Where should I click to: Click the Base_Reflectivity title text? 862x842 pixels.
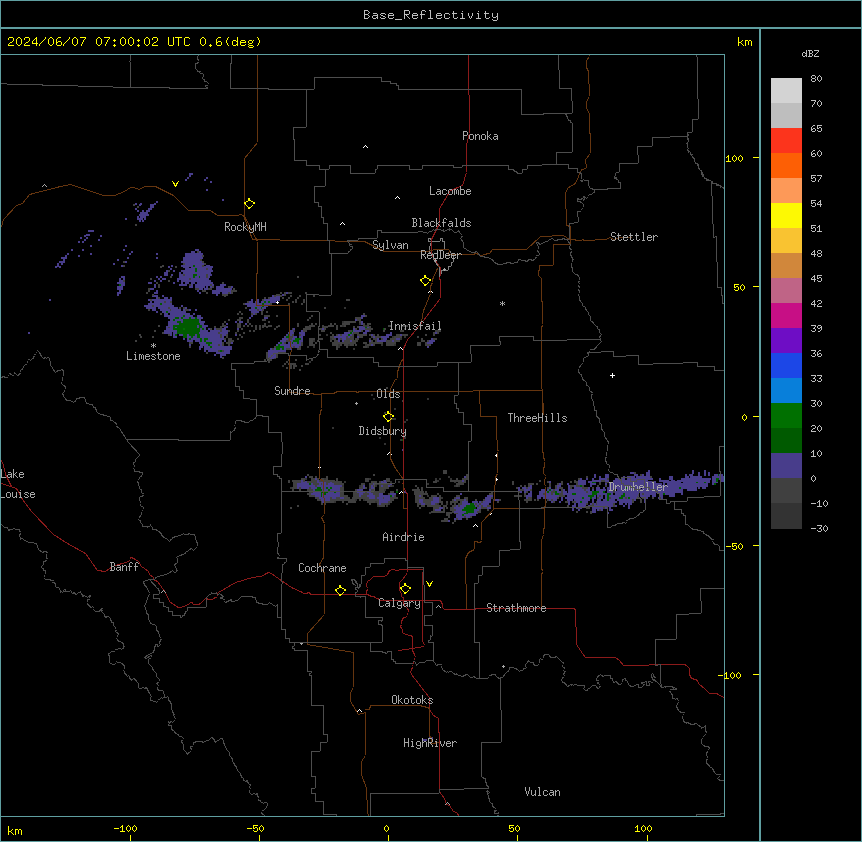[431, 15]
